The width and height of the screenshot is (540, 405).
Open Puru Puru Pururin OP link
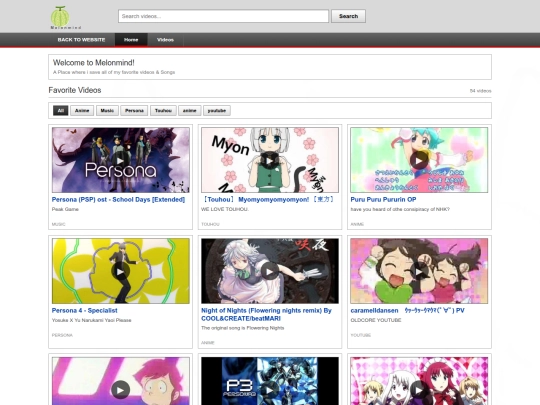pyautogui.click(x=383, y=199)
